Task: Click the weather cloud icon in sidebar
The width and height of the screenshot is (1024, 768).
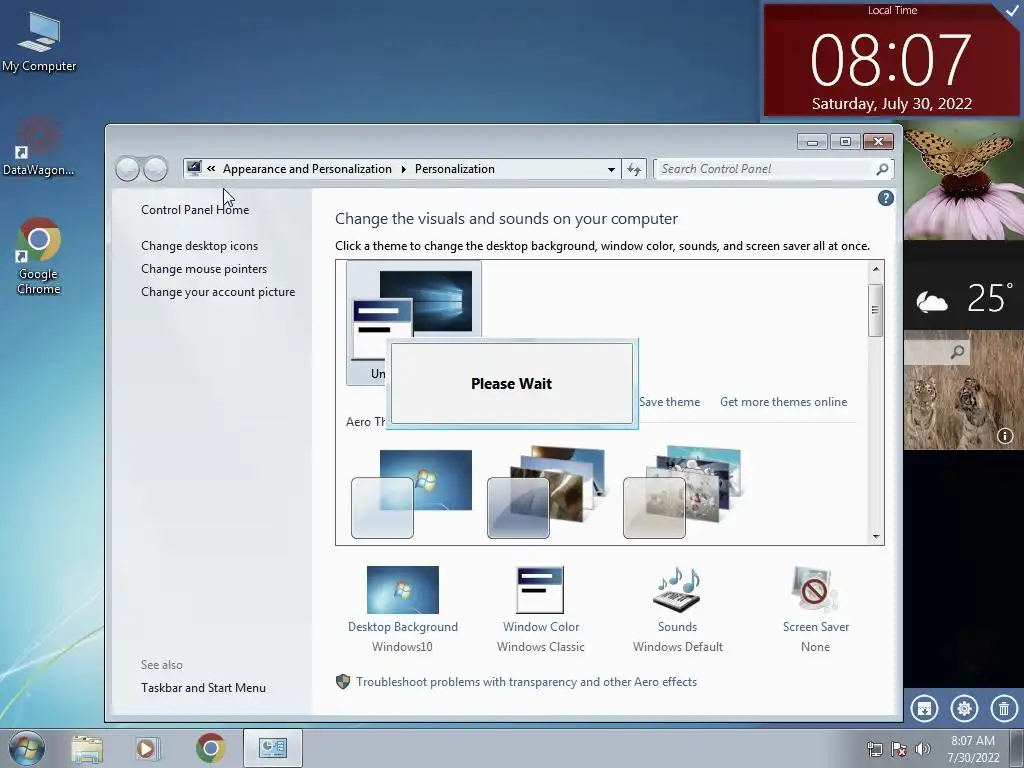Action: pyautogui.click(x=932, y=302)
